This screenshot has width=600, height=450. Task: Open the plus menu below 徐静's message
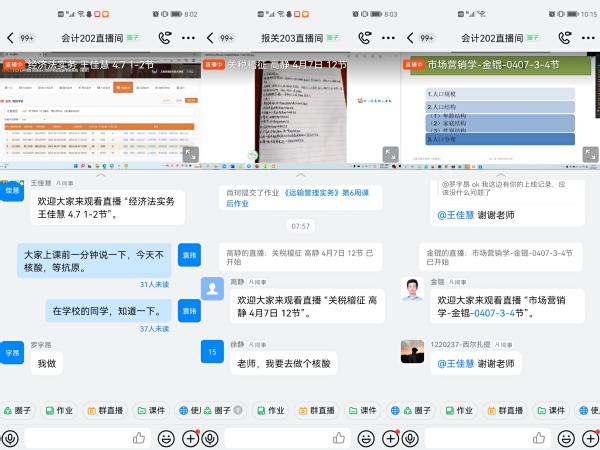[x=391, y=437]
